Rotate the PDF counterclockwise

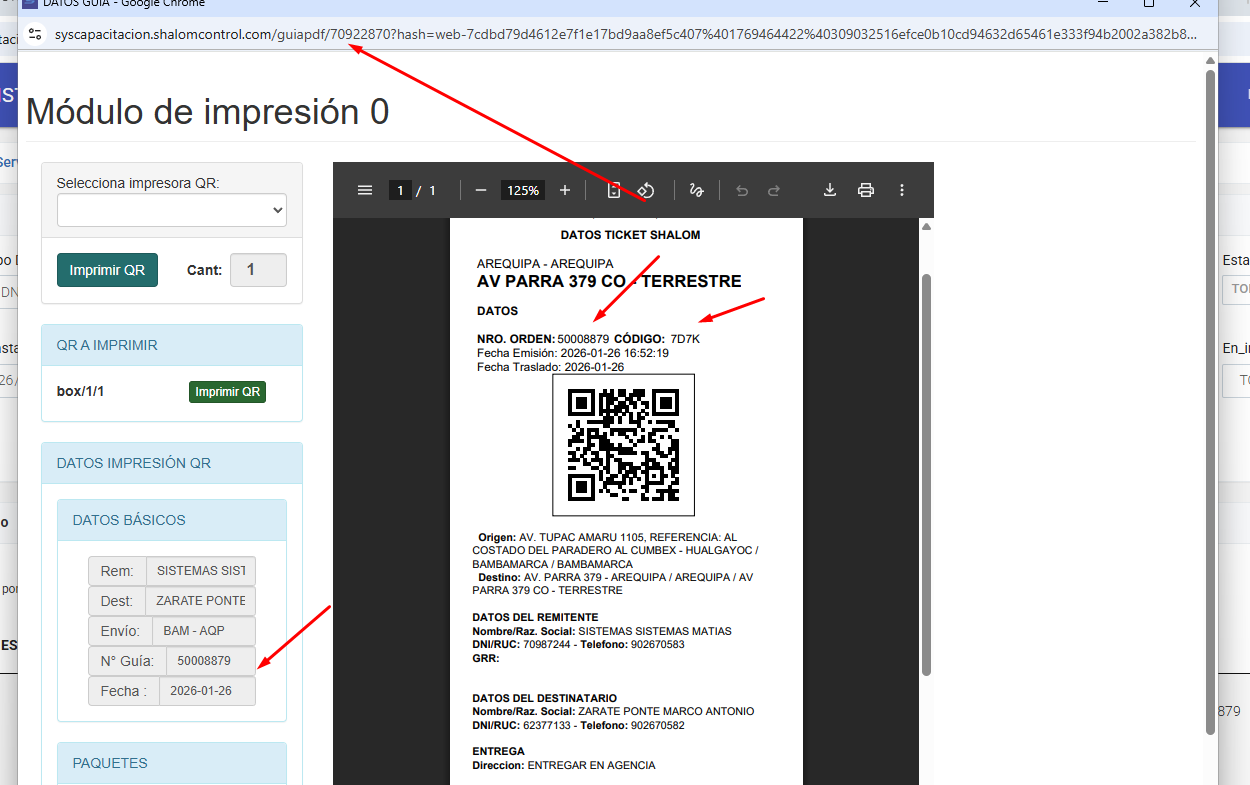tap(646, 190)
